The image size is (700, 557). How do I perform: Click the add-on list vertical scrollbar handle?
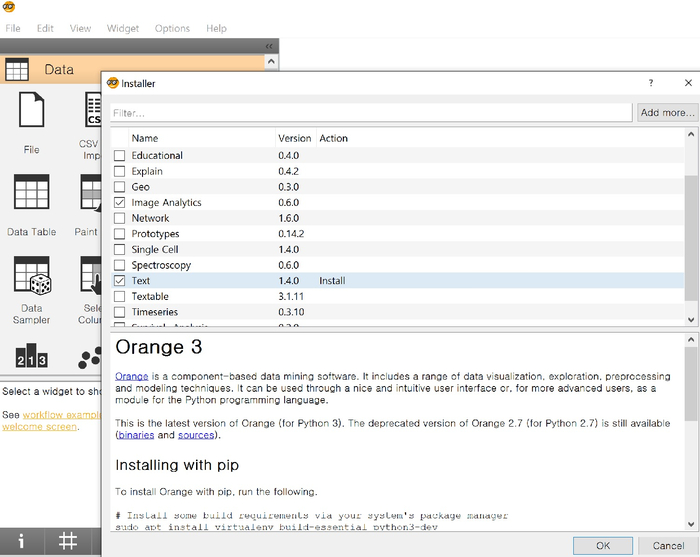[691, 237]
